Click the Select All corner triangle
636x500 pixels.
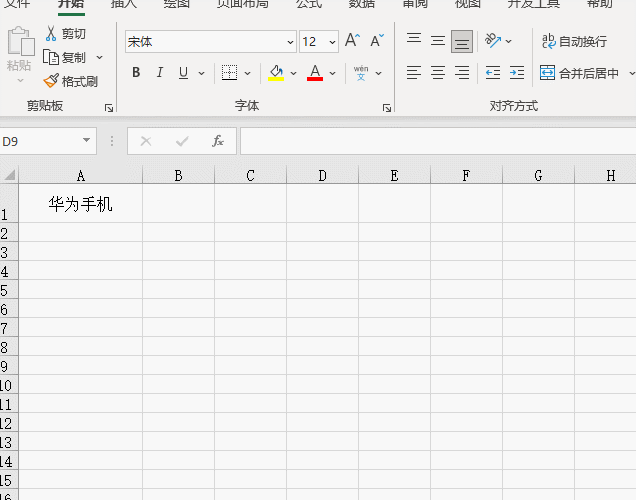(9, 175)
